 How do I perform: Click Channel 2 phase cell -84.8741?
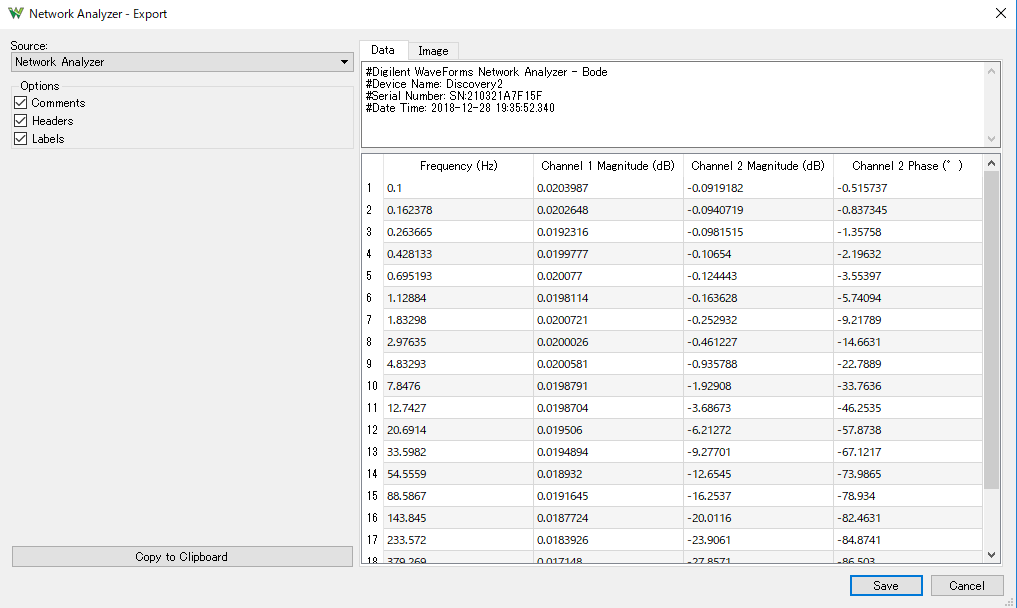(x=908, y=540)
